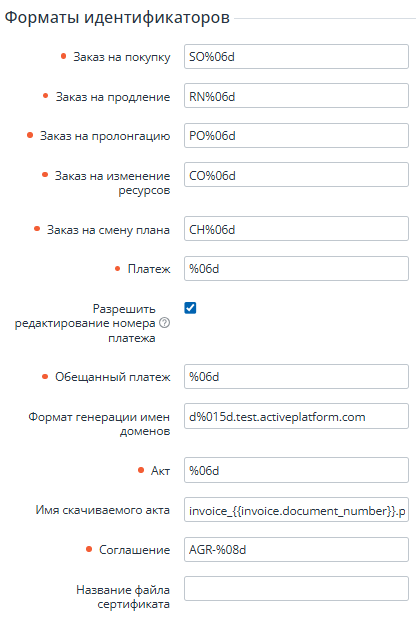Focus the Акт identifier format field
The image size is (416, 622).
coord(296,470)
